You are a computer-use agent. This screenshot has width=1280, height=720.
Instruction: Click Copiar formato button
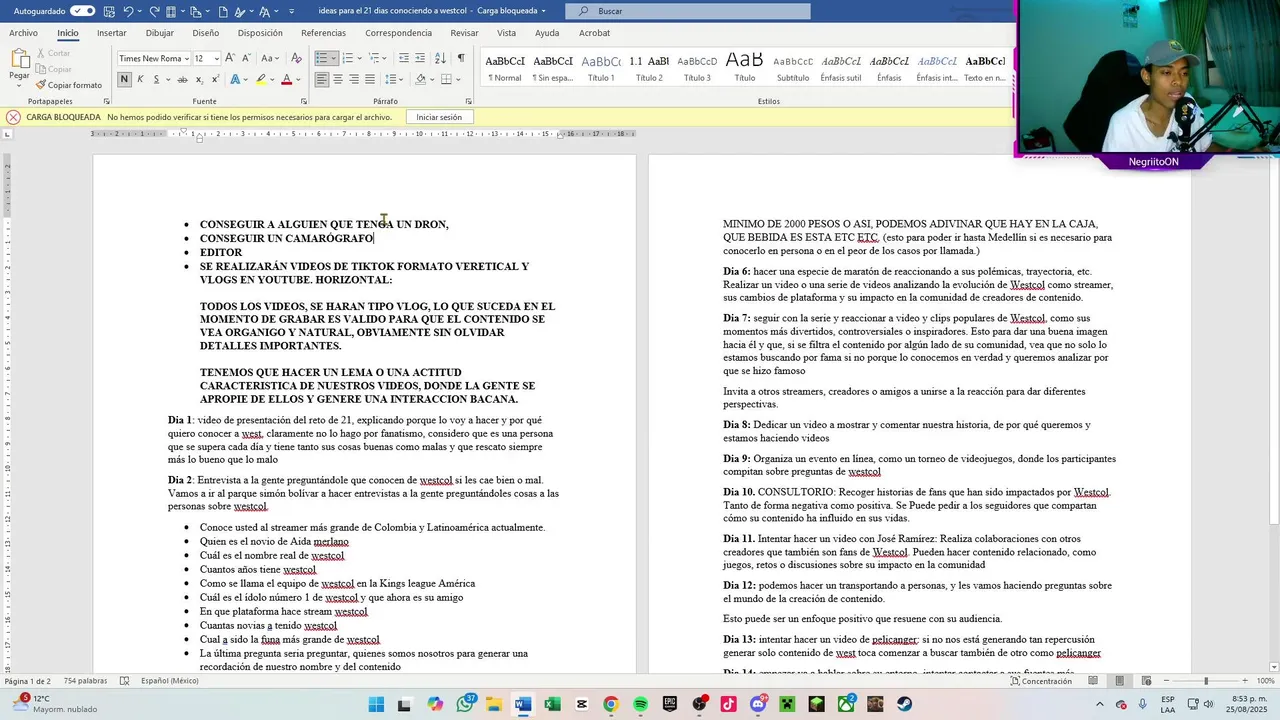tap(69, 85)
